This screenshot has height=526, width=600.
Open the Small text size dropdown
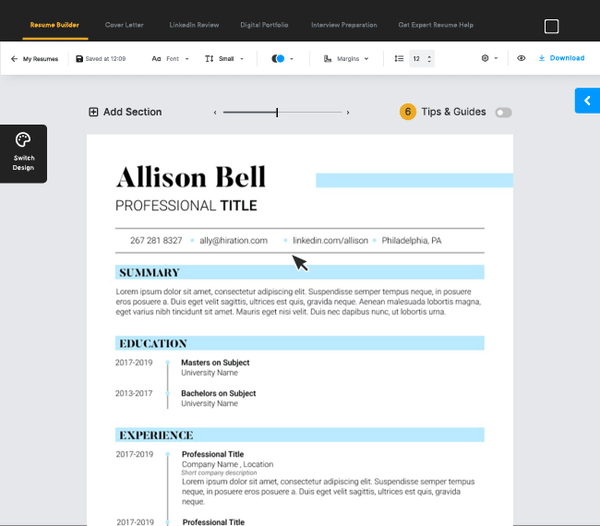click(x=224, y=59)
